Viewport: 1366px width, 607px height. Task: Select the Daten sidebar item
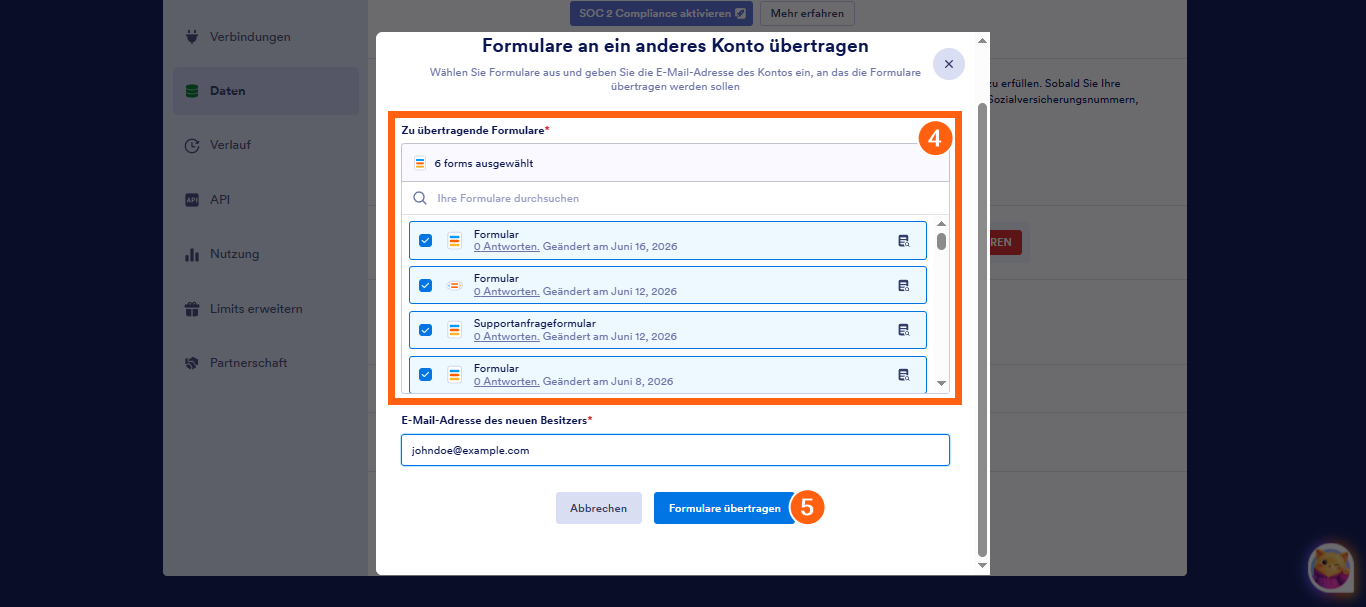(266, 91)
